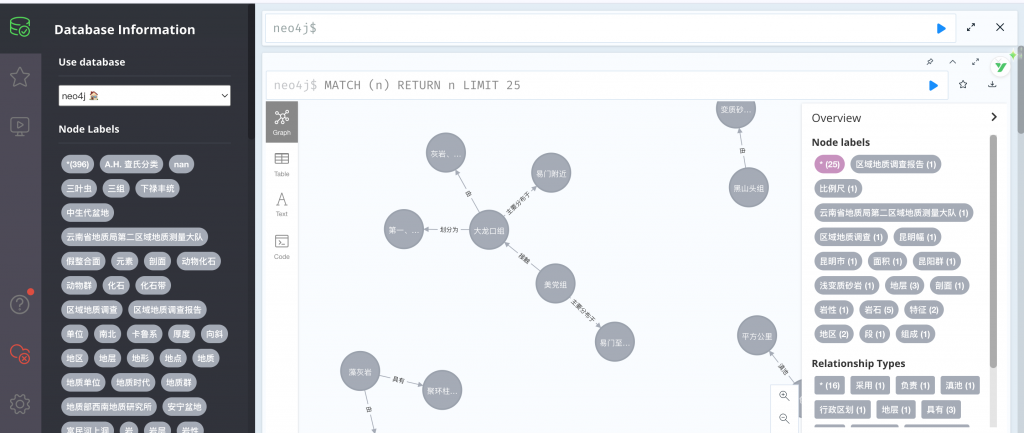Click the pink *(25) node label chip
1024x433 pixels.
(830, 163)
